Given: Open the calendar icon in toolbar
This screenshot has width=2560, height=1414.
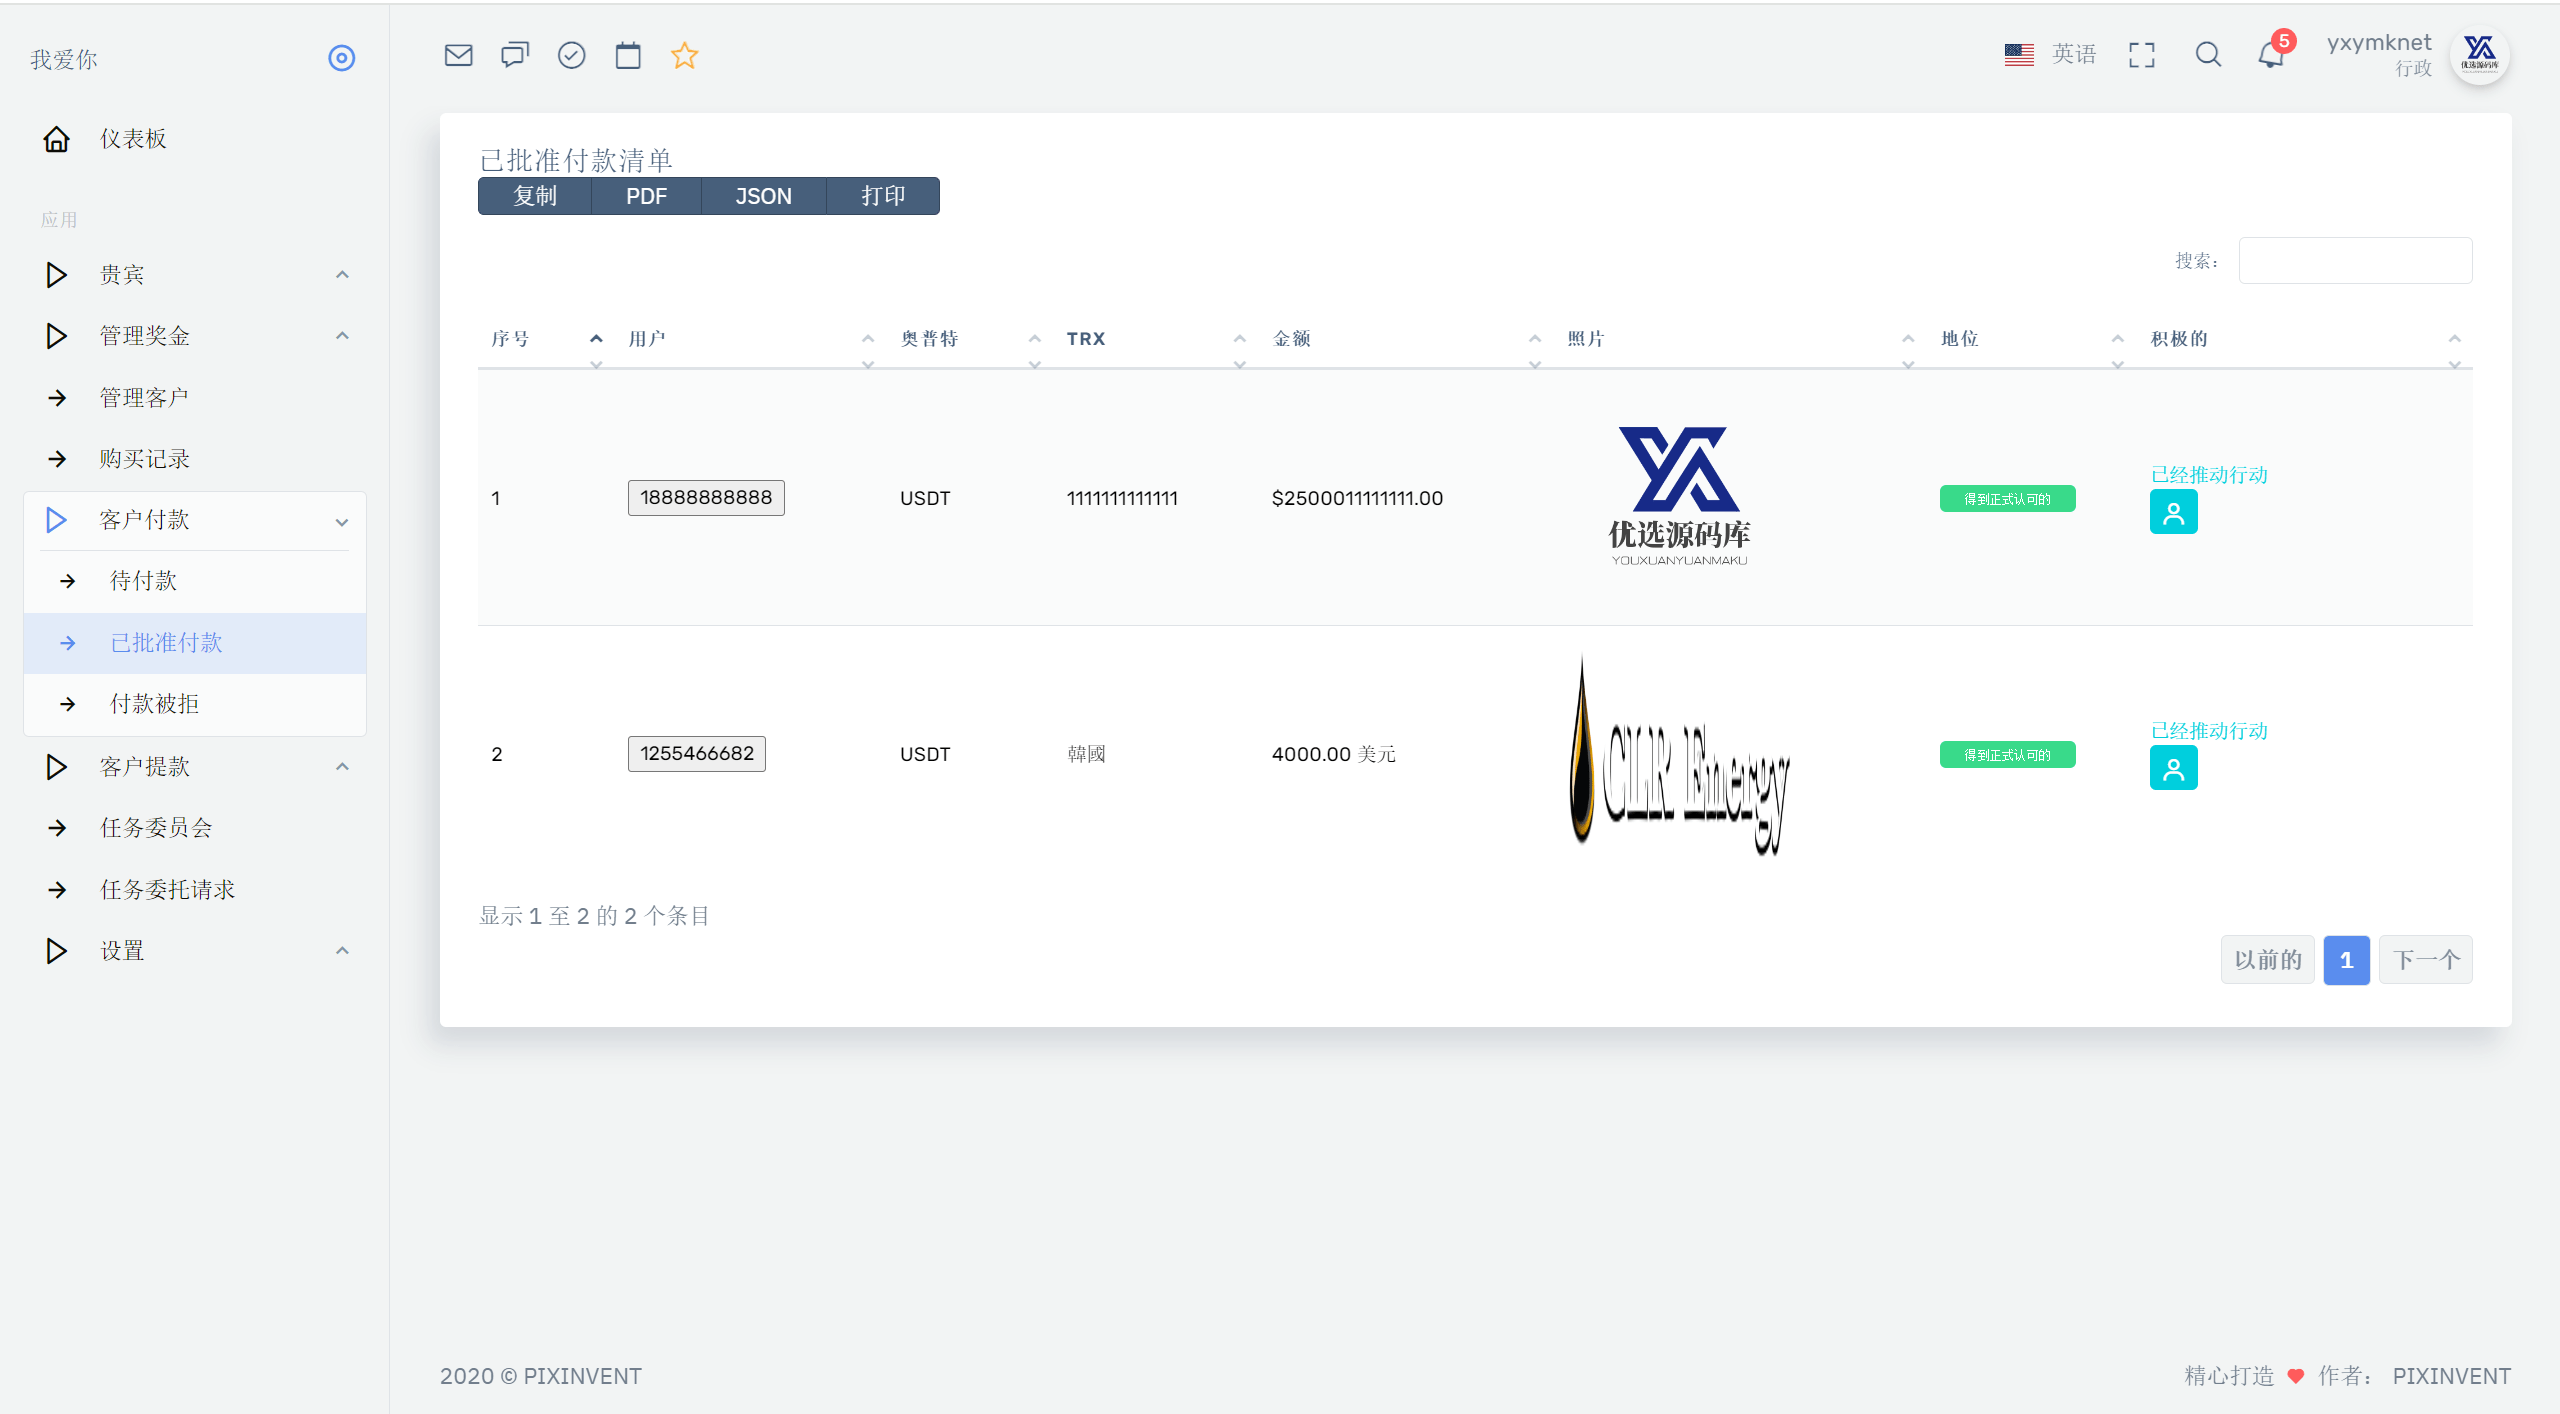Looking at the screenshot, I should (x=628, y=55).
